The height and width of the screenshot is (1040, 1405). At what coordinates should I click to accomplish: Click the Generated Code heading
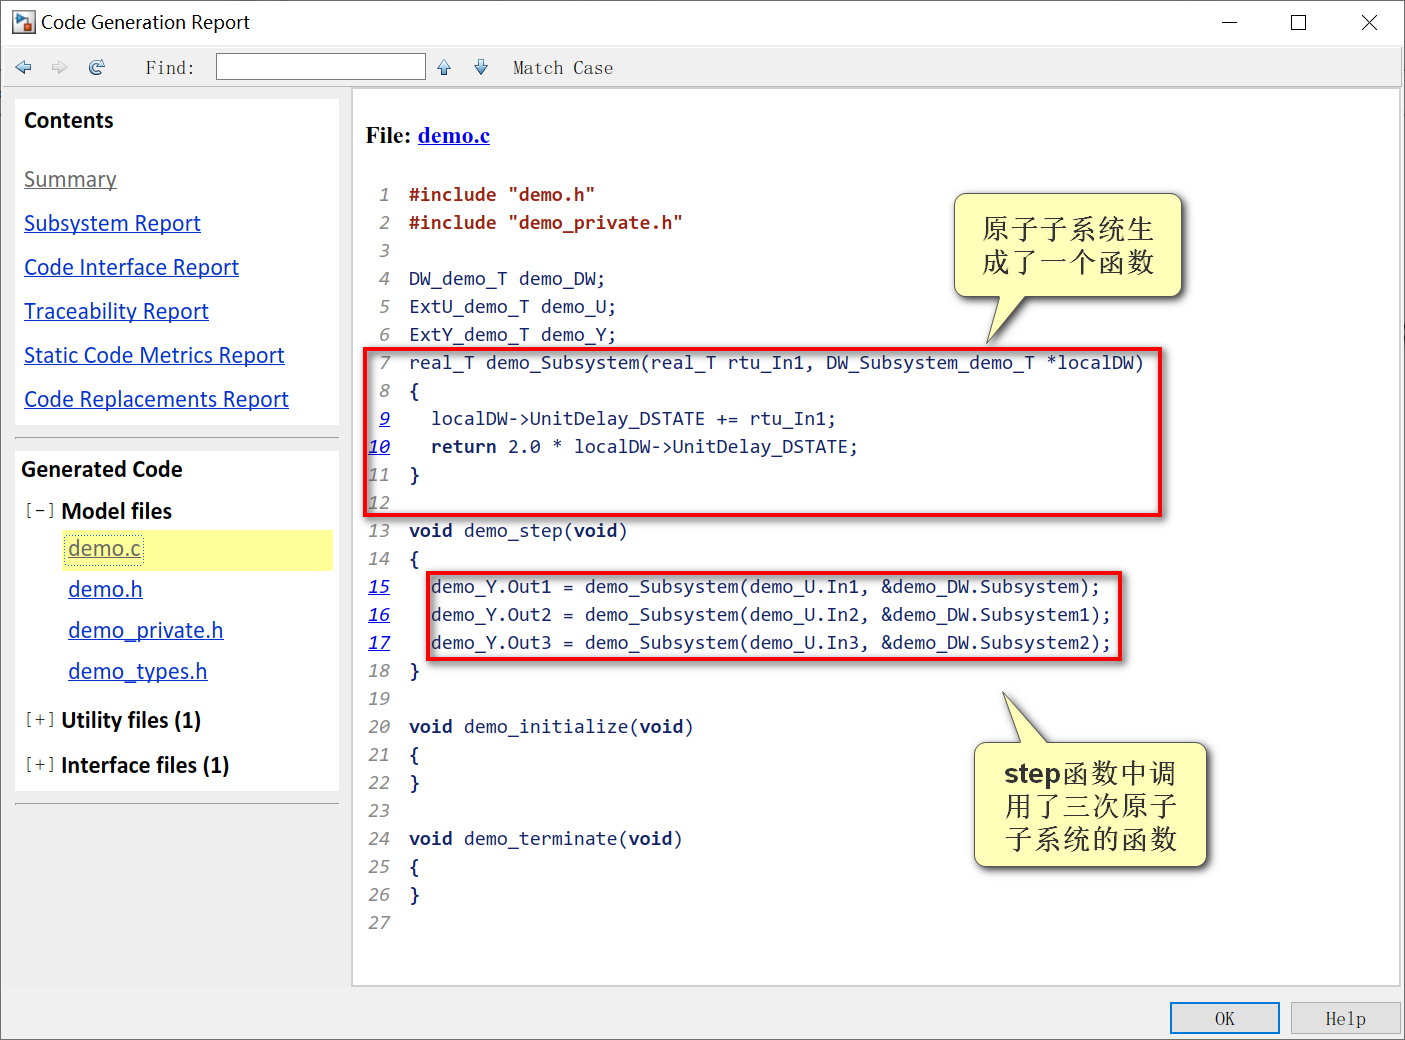[102, 470]
